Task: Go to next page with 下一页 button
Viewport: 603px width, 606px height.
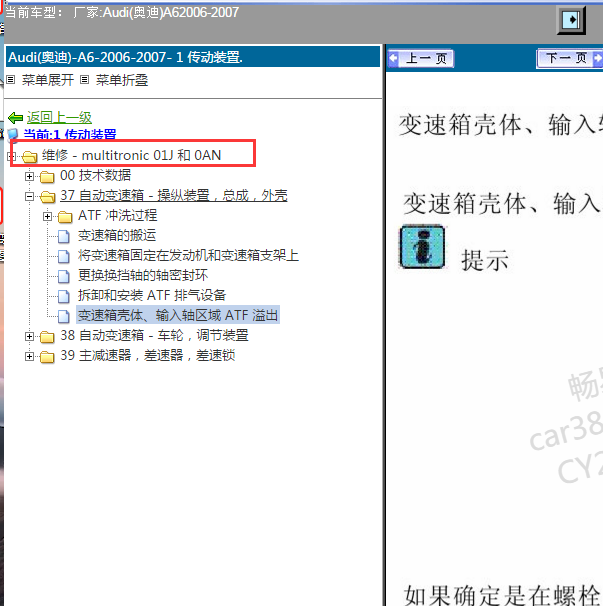Action: (569, 59)
